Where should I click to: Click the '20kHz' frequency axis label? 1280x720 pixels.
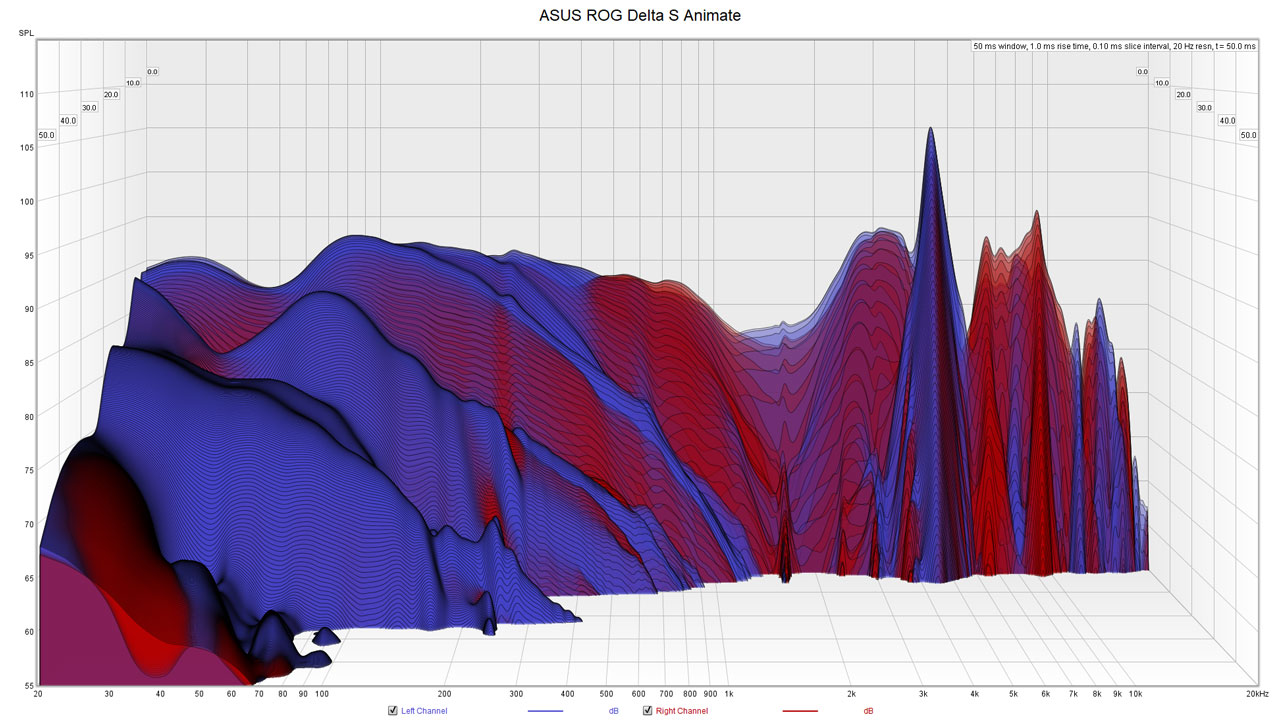point(1257,693)
